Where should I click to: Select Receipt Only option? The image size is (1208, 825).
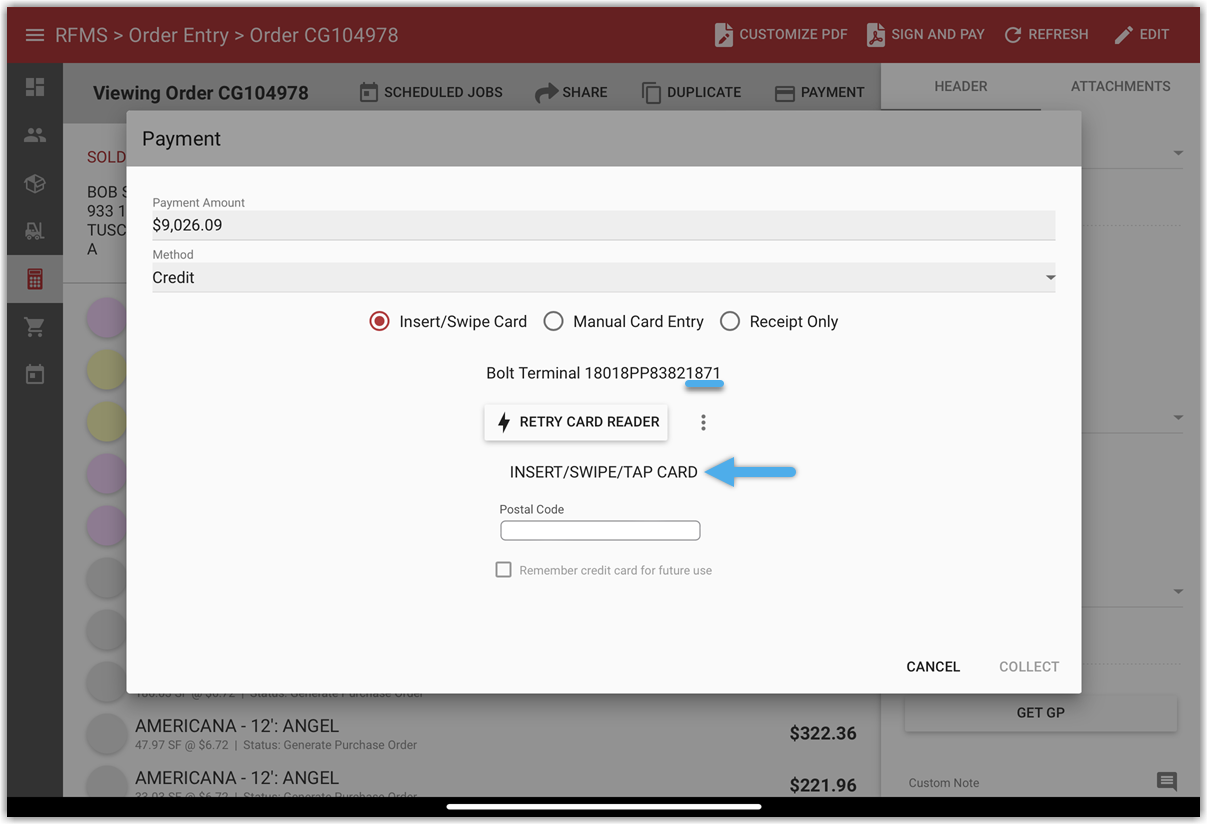click(779, 322)
